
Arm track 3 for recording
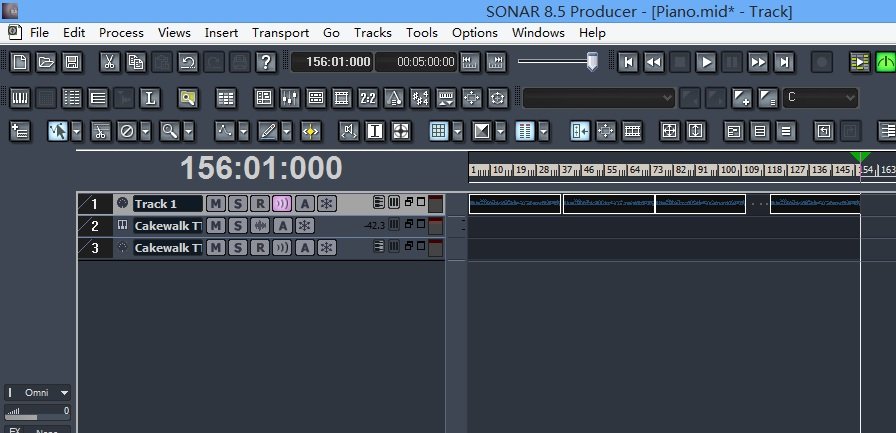pyautogui.click(x=259, y=248)
